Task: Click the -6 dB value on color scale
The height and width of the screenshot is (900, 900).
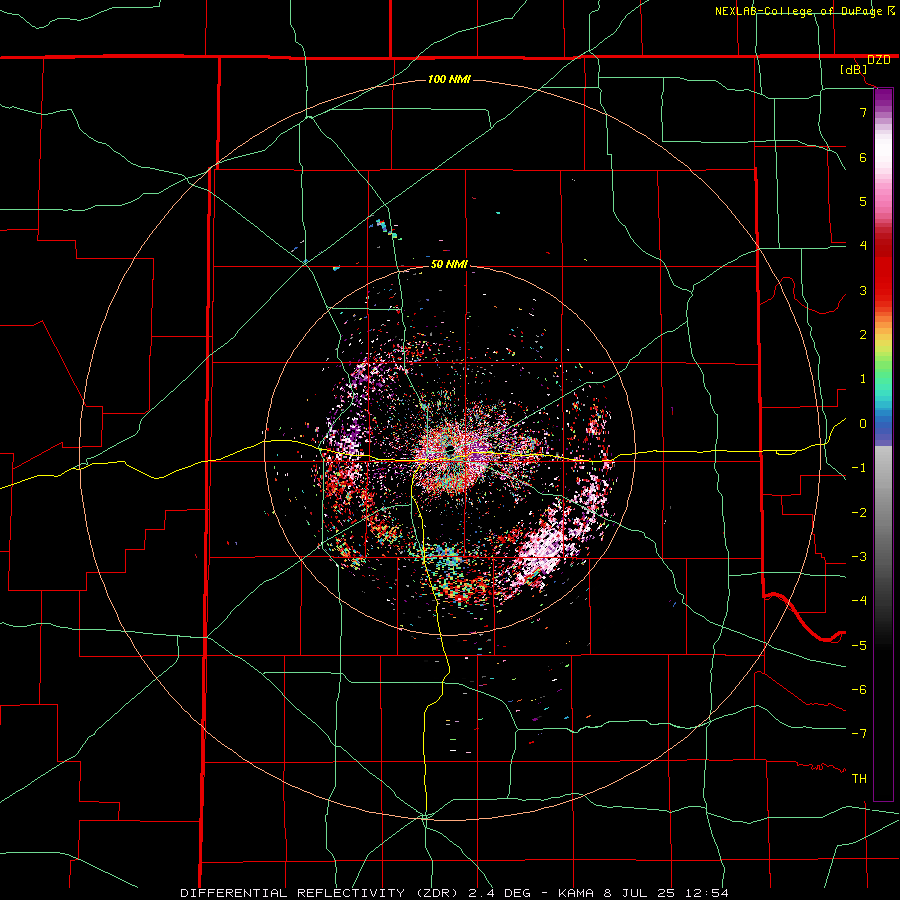Action: (859, 690)
